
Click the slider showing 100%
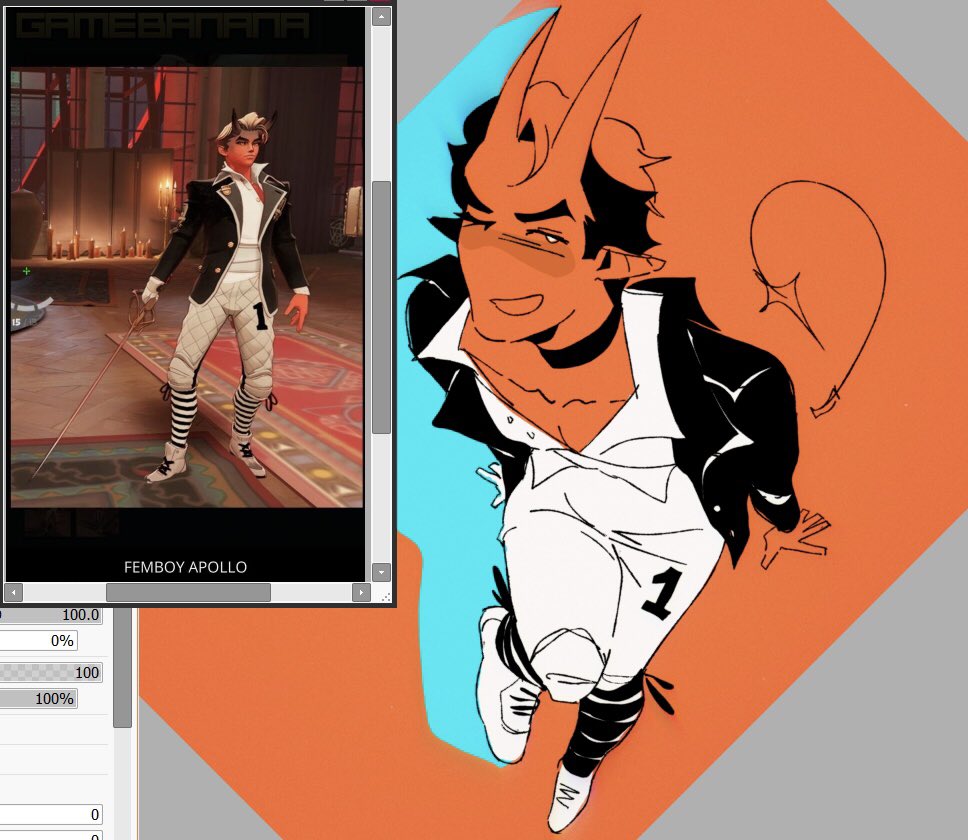coord(38,699)
